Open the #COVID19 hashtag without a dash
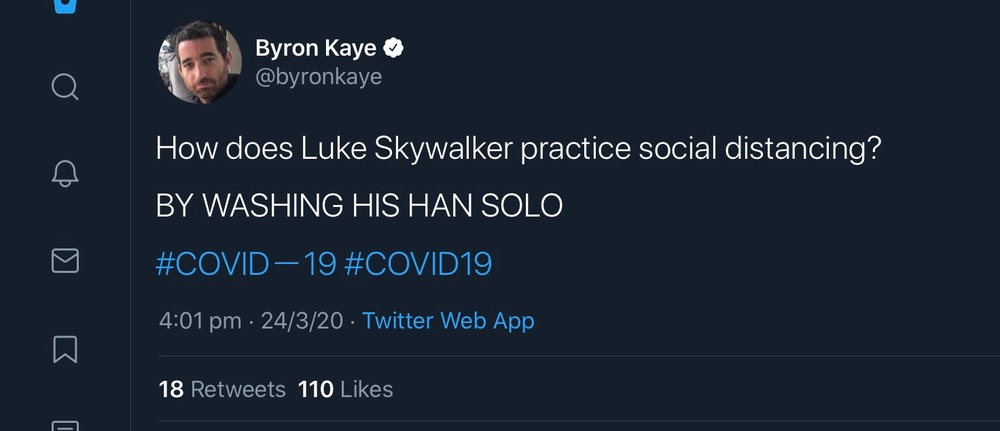Image resolution: width=1000 pixels, height=431 pixels. click(418, 264)
